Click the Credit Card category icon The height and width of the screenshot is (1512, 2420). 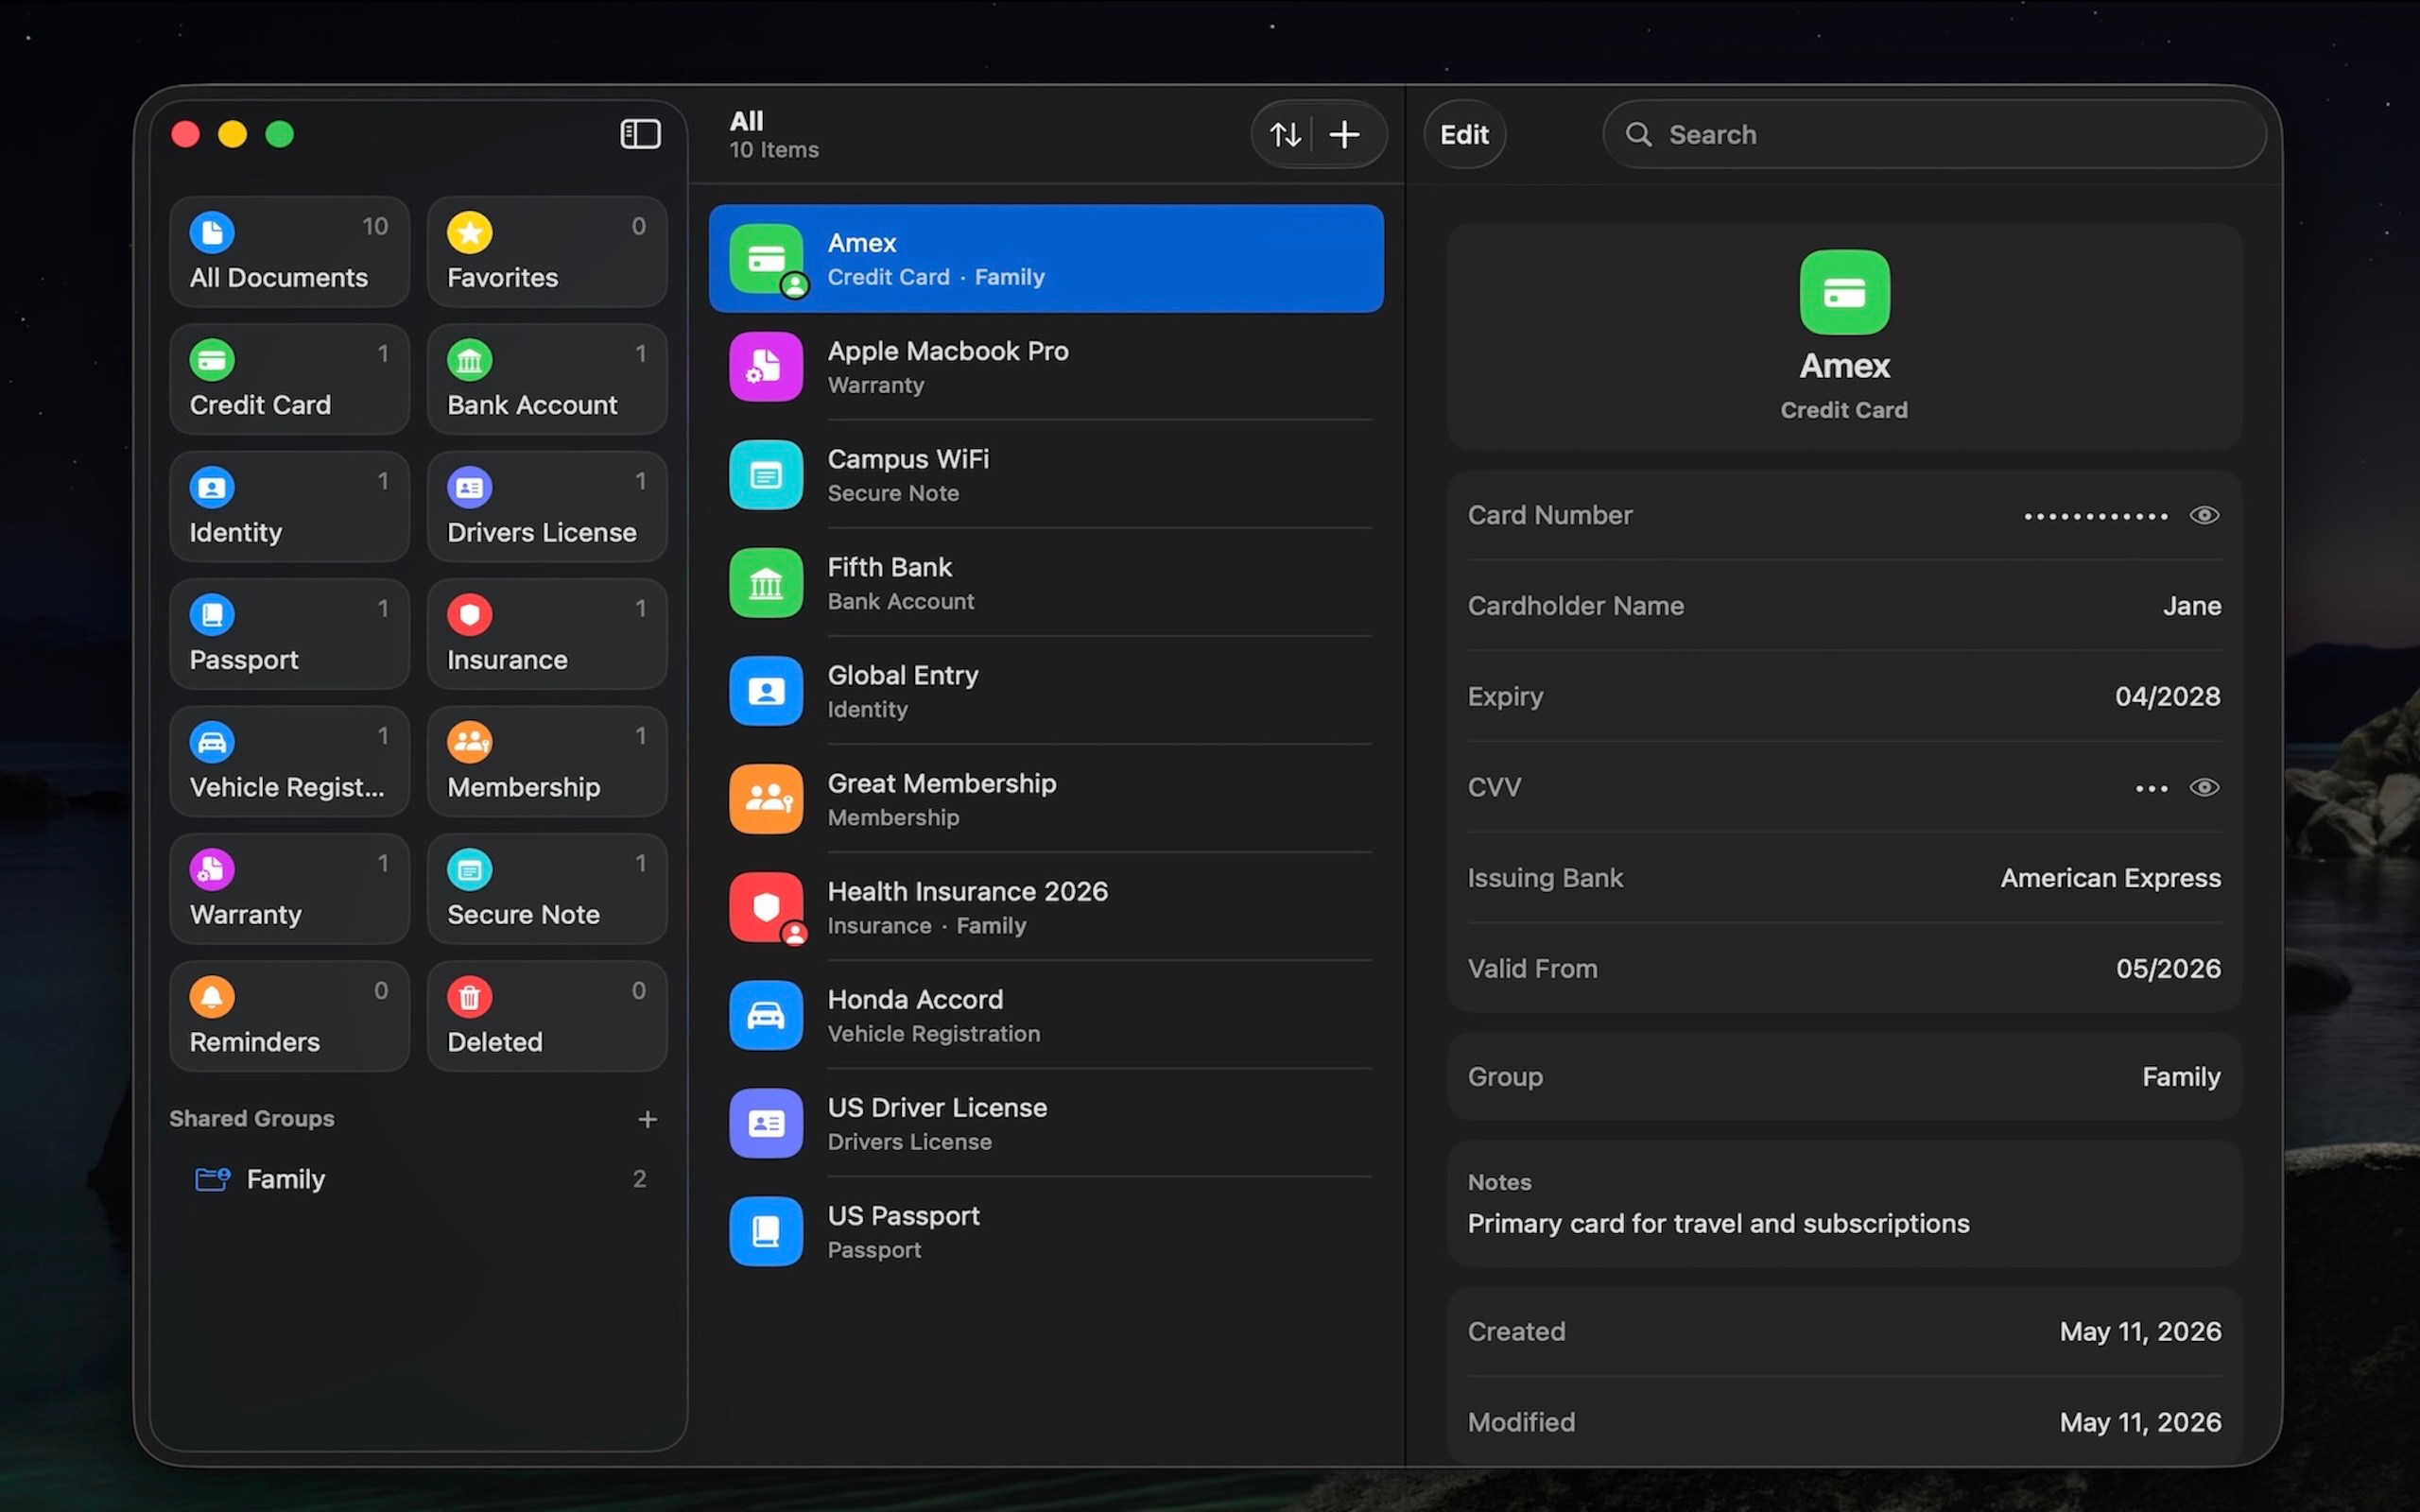[x=212, y=360]
